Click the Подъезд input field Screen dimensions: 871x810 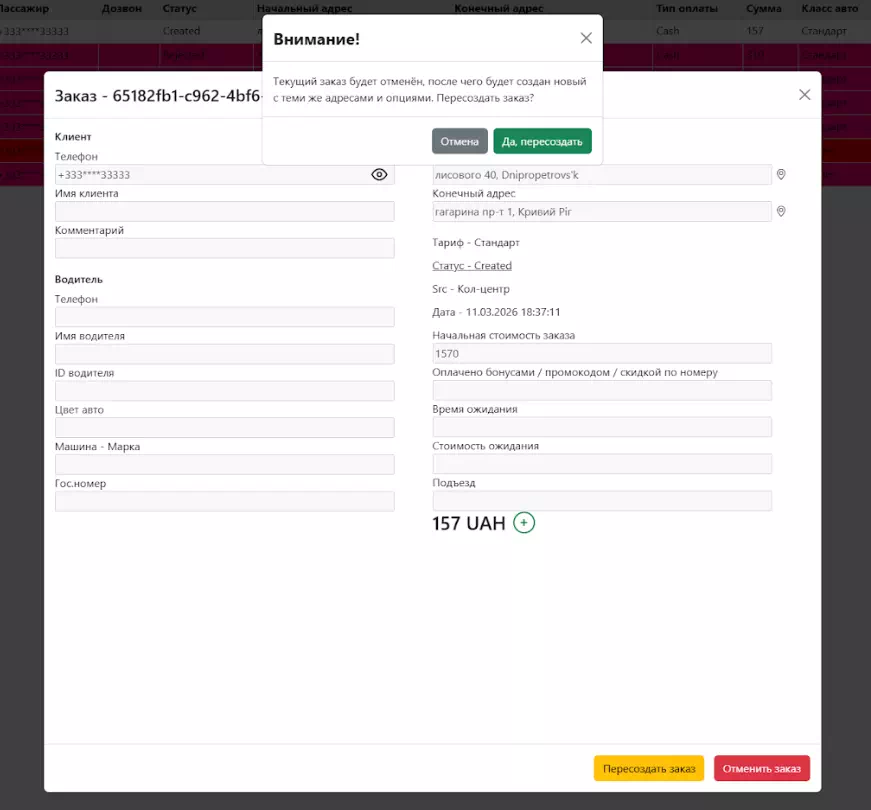[601, 501]
